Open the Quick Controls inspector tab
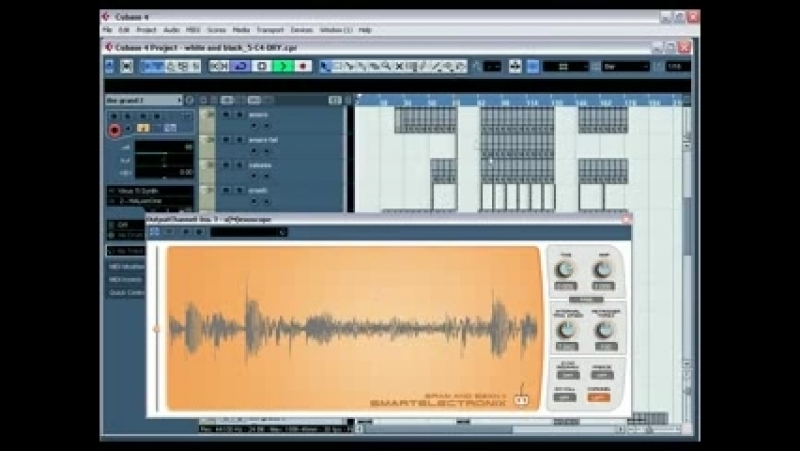Image resolution: width=800 pixels, height=451 pixels. pos(126,293)
